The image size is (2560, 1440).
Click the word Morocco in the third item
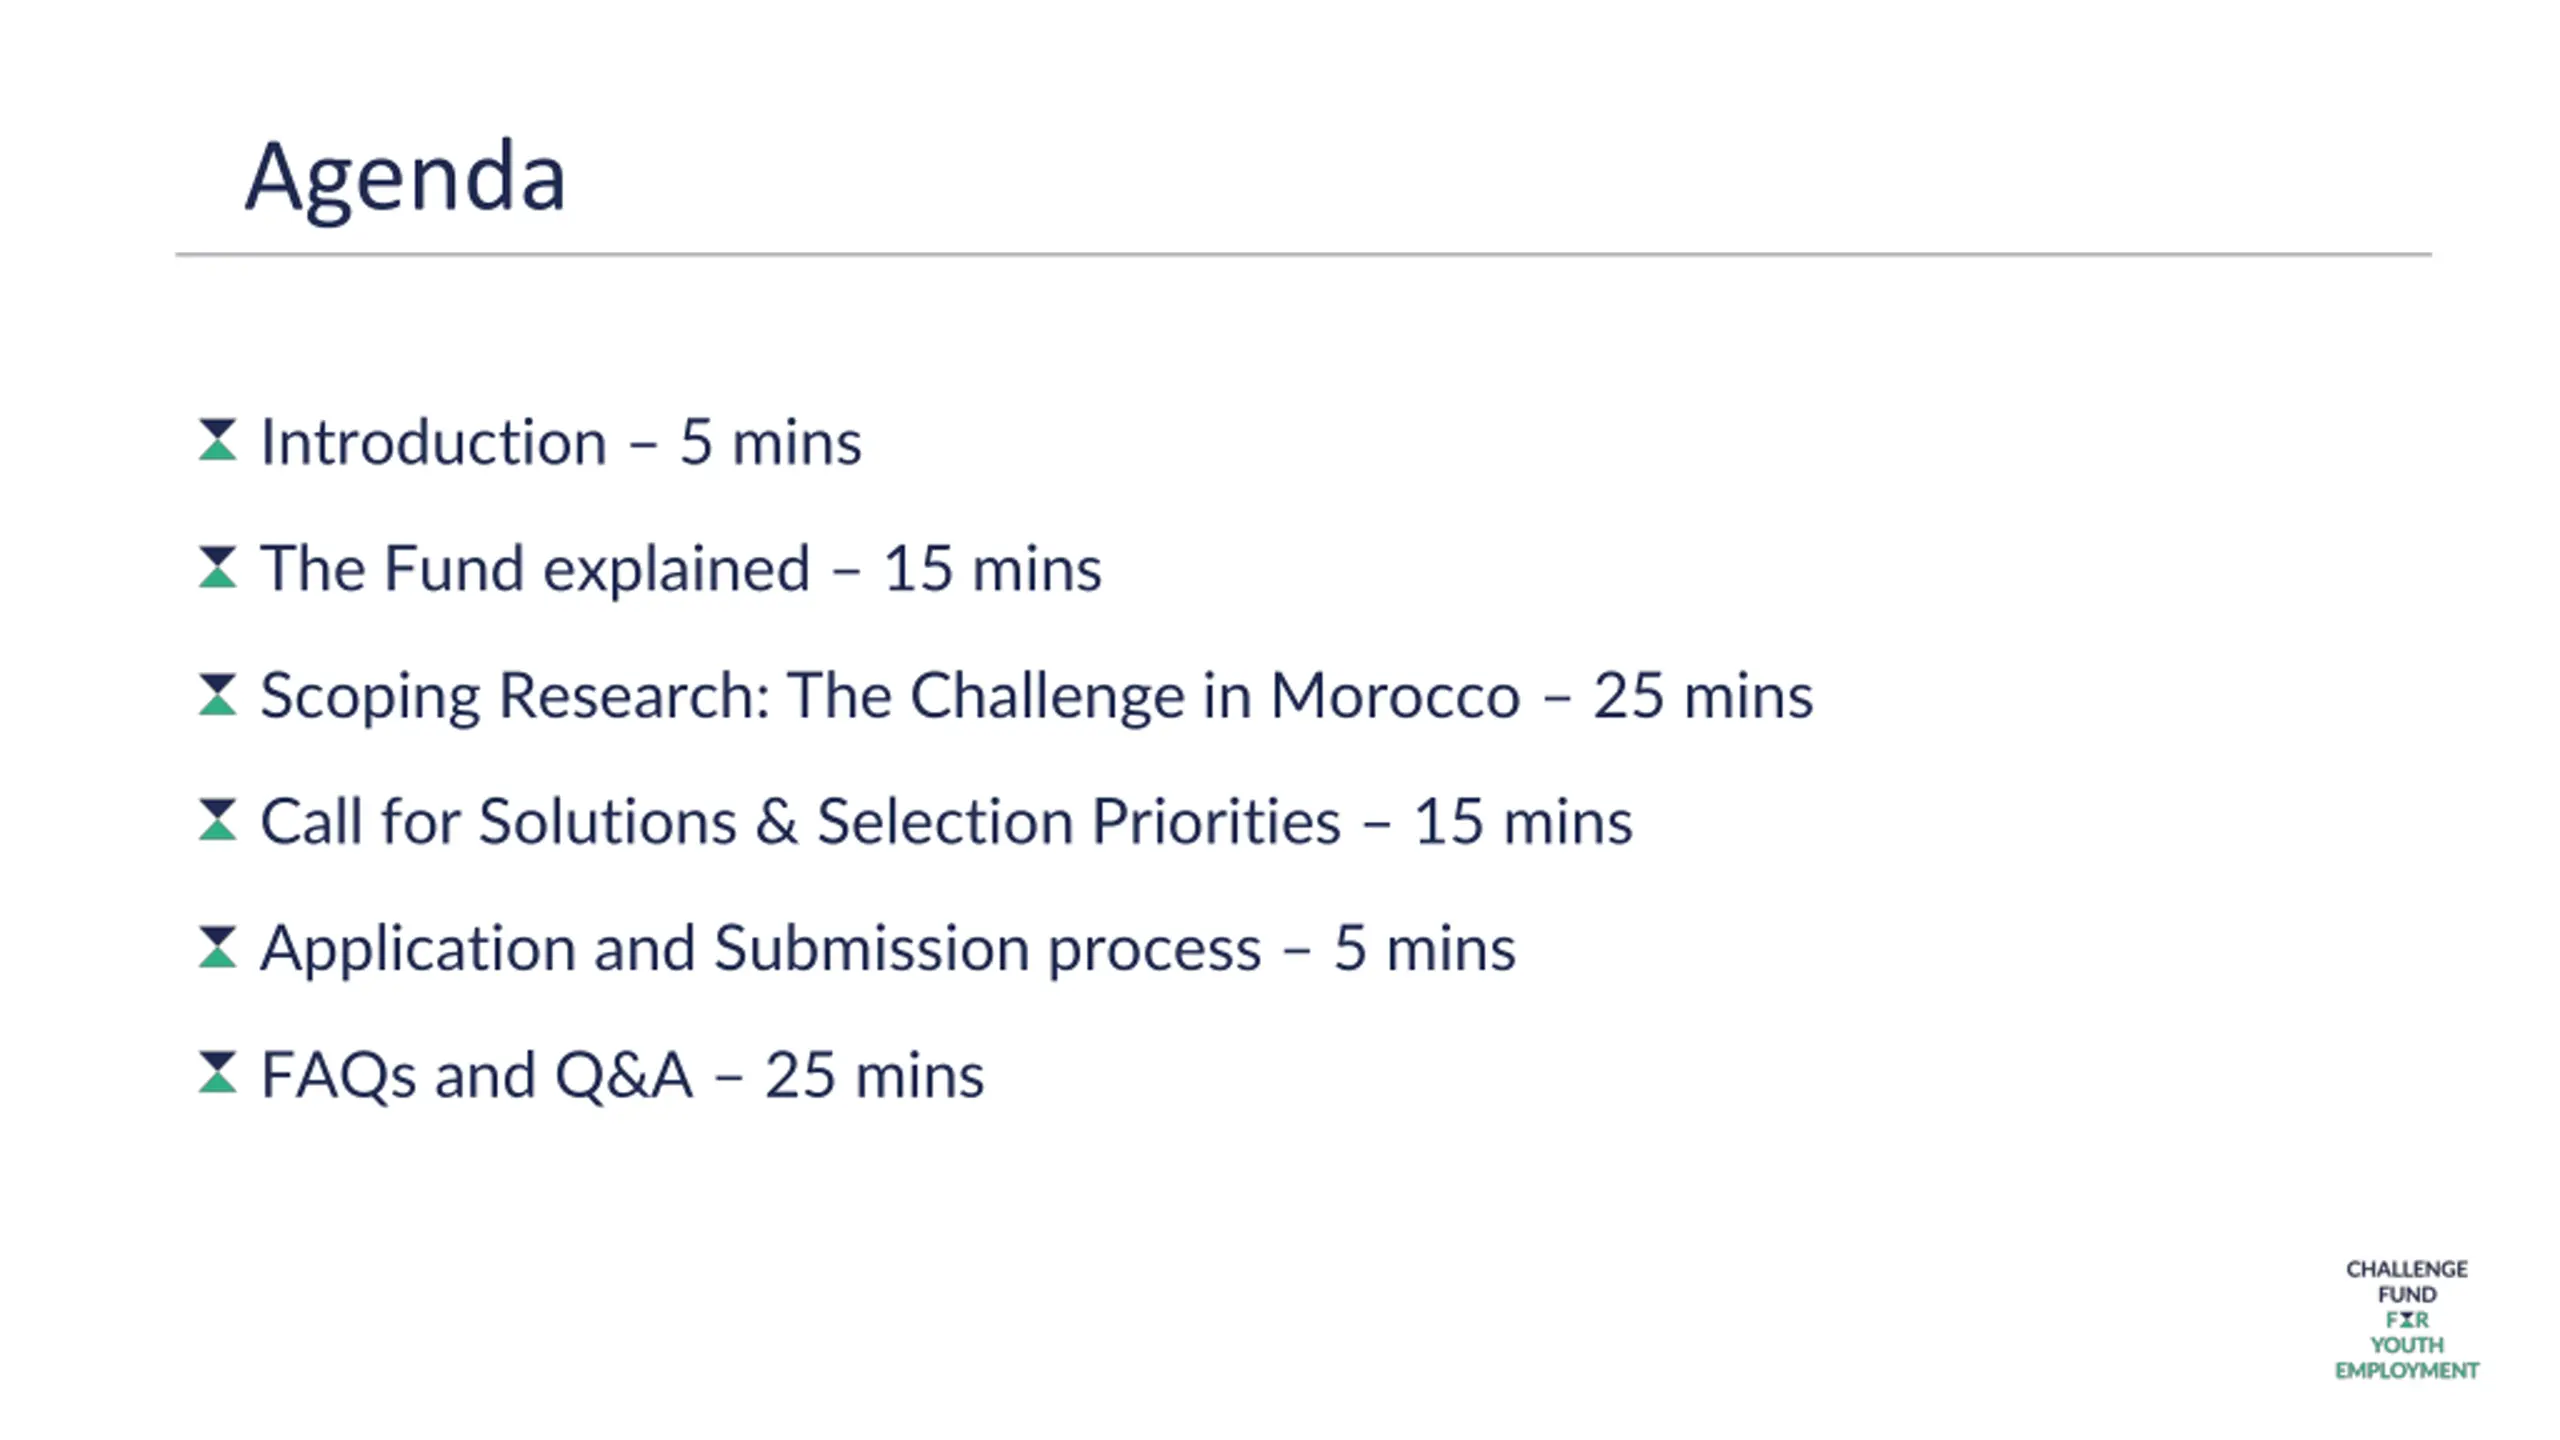pyautogui.click(x=1395, y=695)
